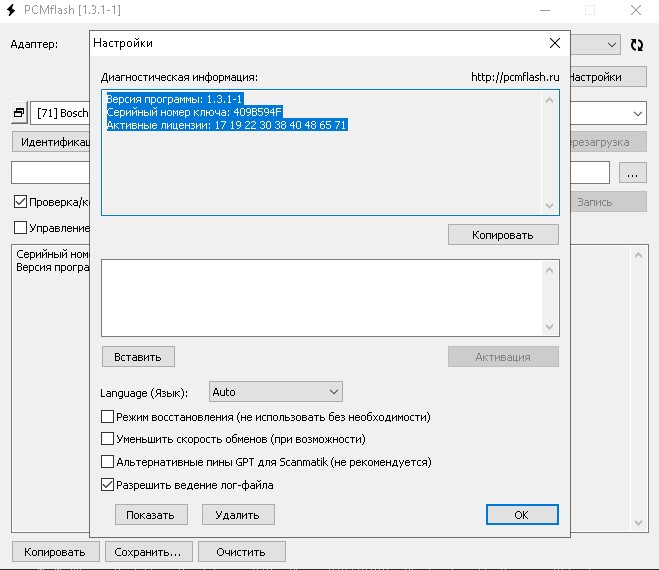659x570 pixels.
Task: Click Сохранить... below the log
Action: [x=147, y=552]
